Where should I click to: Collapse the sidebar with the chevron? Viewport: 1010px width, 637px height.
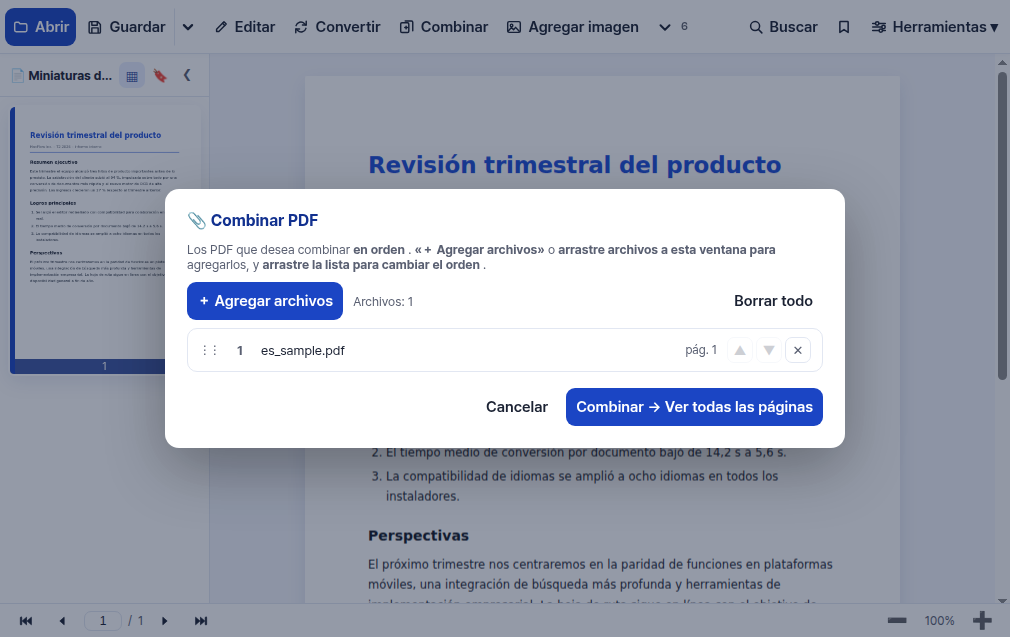[x=187, y=75]
